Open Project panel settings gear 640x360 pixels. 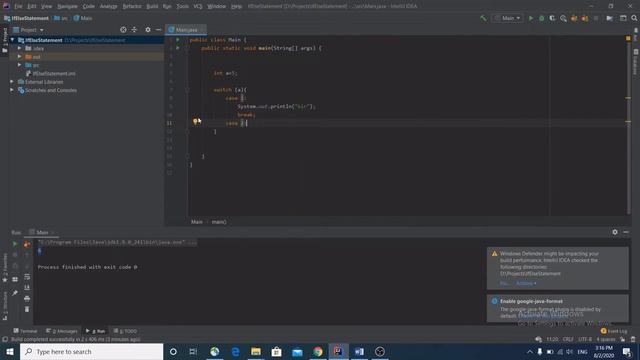point(148,30)
